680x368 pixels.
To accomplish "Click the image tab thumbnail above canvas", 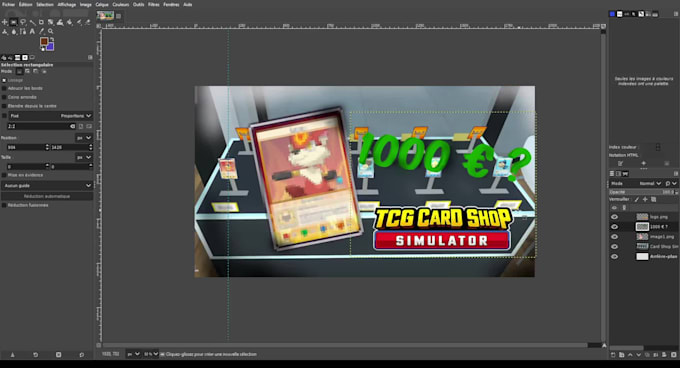I will 105,16.
